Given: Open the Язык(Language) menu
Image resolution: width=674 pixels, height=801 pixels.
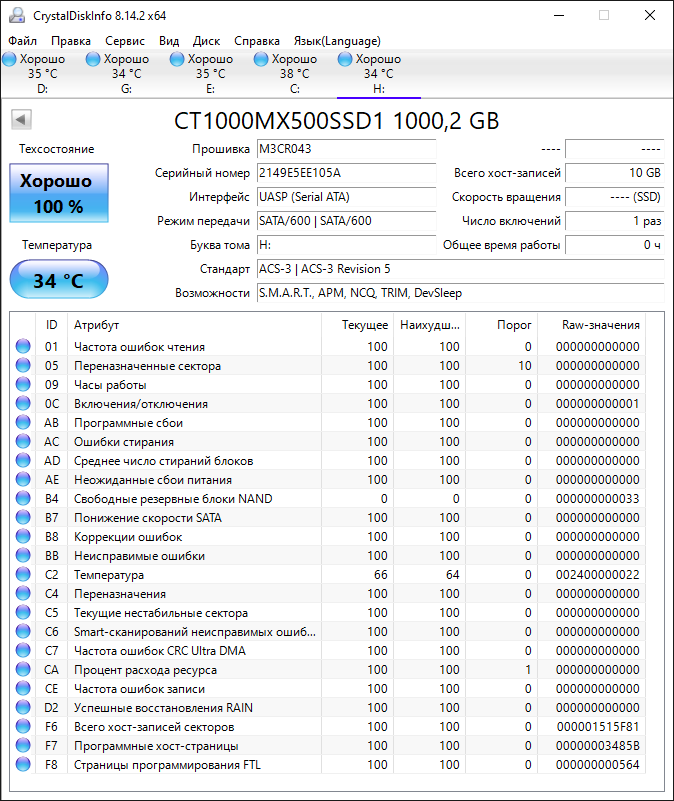Looking at the screenshot, I should point(337,41).
